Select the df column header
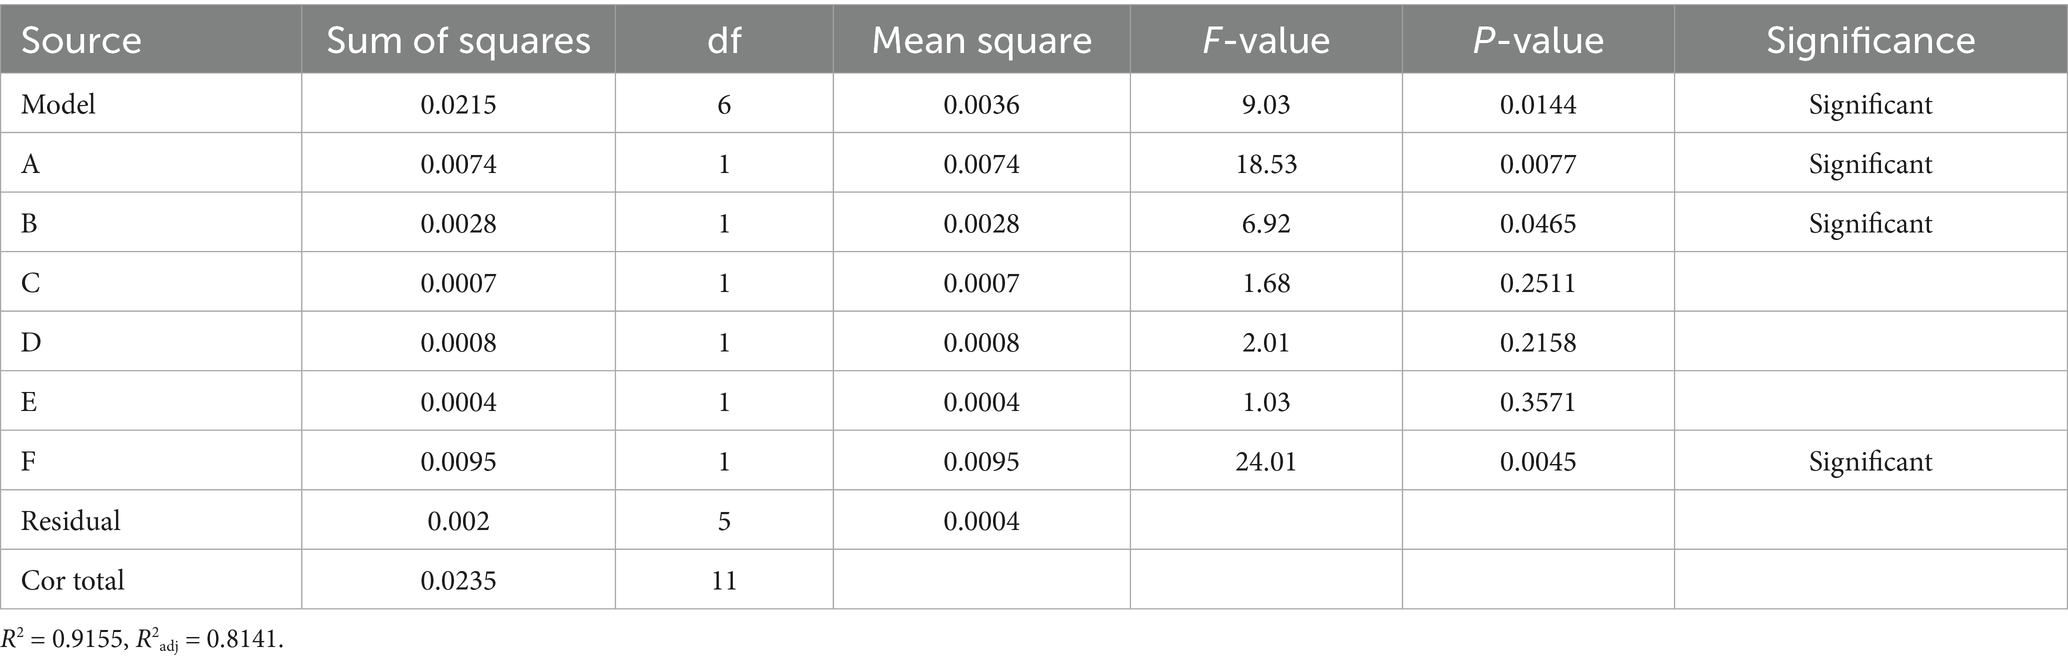 (x=724, y=40)
